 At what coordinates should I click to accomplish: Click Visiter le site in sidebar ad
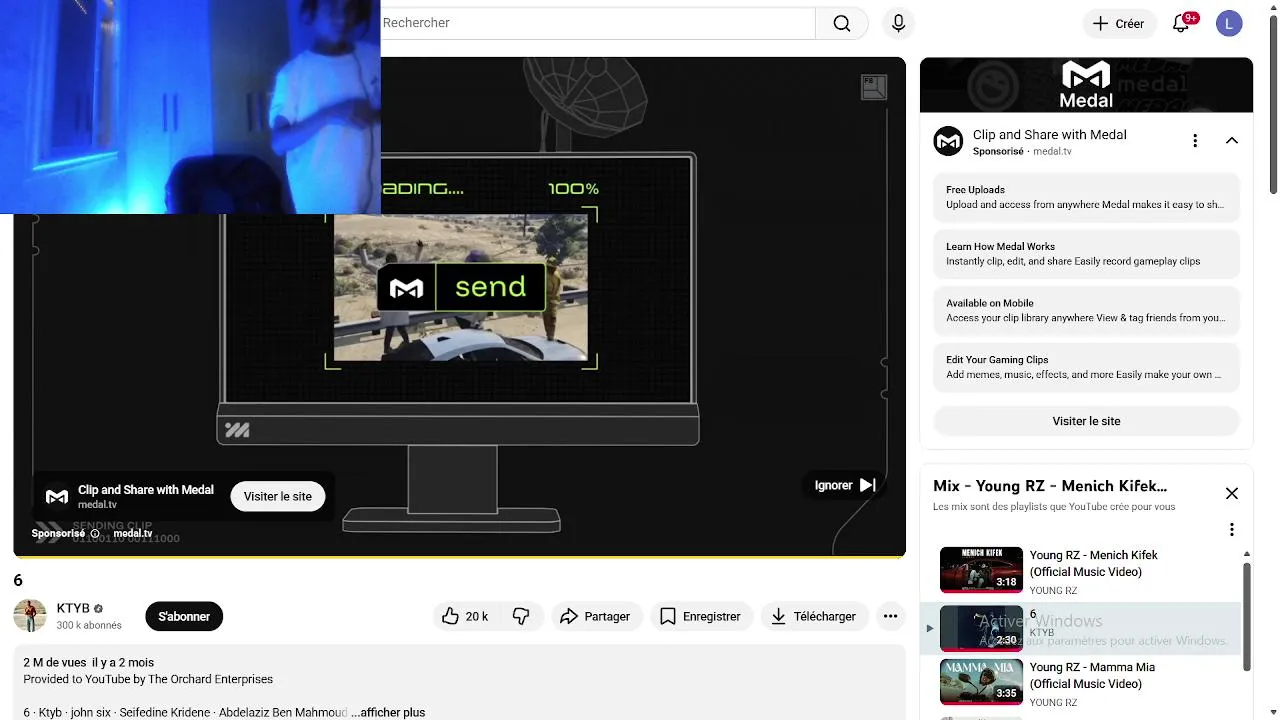tap(1086, 421)
